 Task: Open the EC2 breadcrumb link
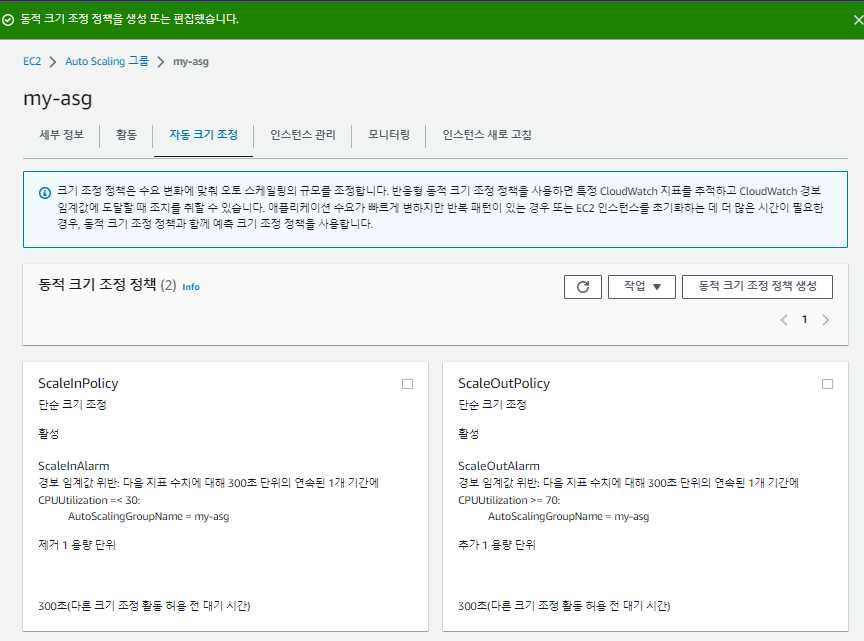pos(32,61)
